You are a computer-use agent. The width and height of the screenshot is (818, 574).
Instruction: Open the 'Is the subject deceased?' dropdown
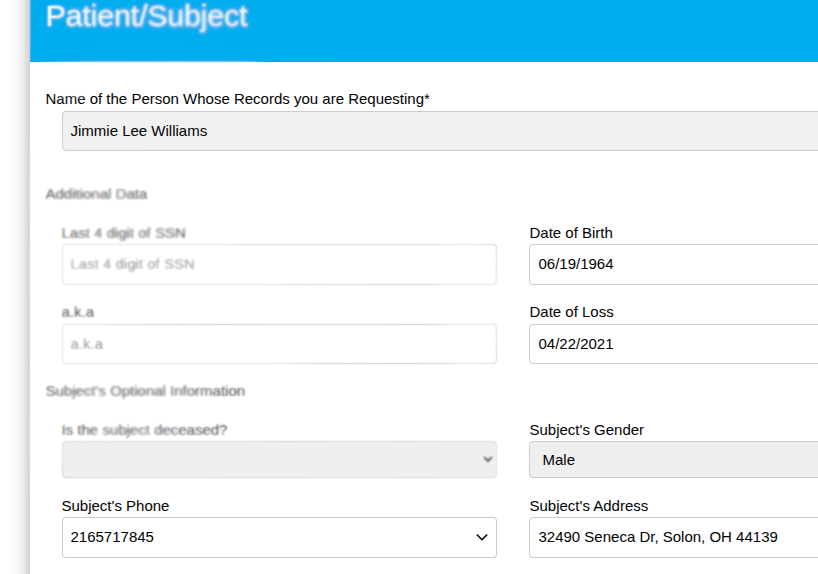(x=279, y=460)
